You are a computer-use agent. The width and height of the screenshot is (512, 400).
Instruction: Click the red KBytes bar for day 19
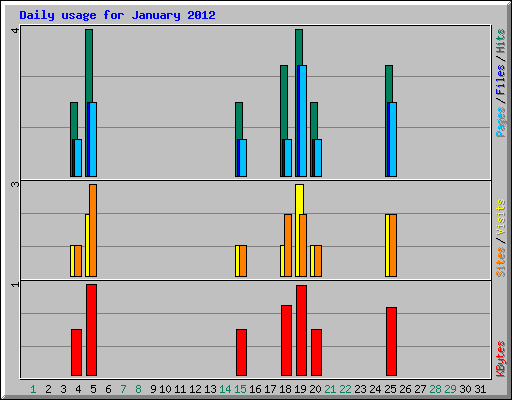tap(301, 330)
